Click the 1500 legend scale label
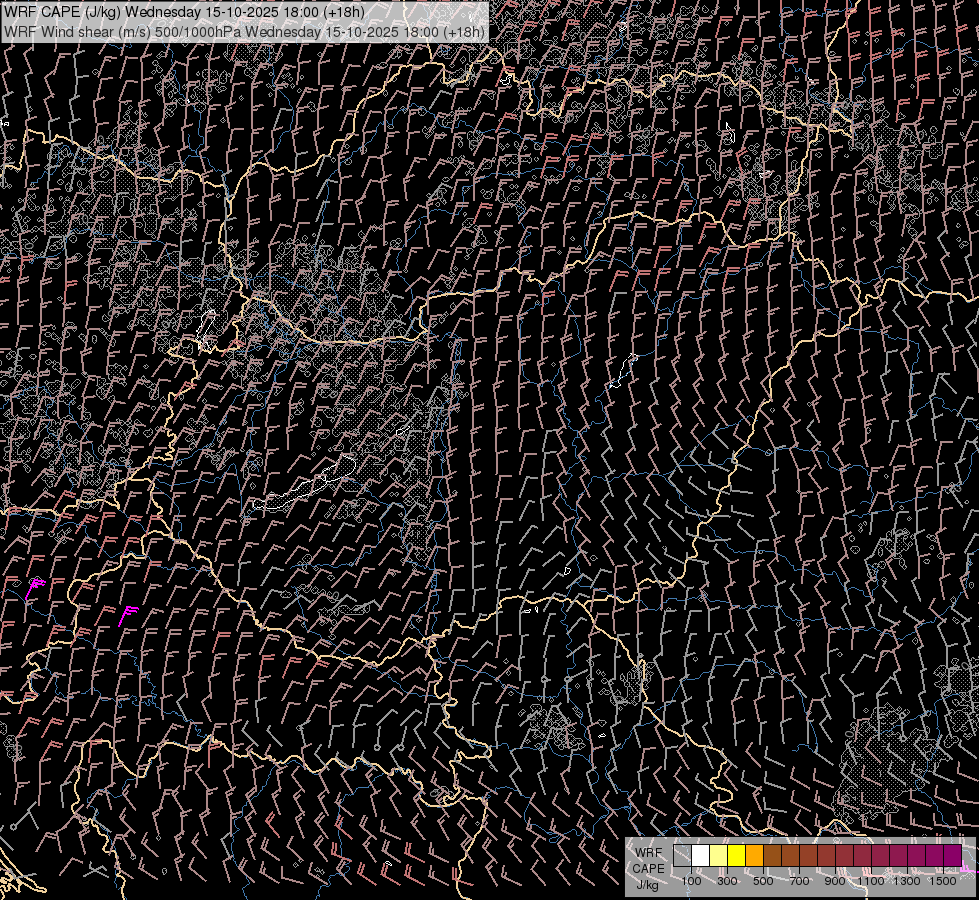The height and width of the screenshot is (900, 979). (x=943, y=881)
